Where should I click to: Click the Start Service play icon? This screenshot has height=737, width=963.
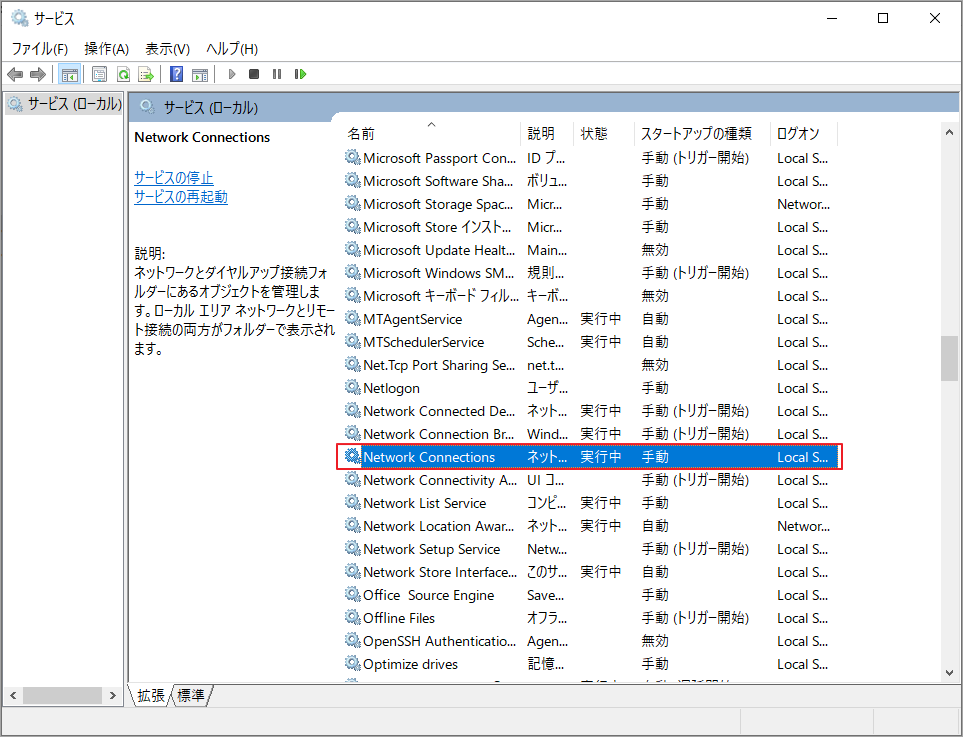(x=232, y=74)
